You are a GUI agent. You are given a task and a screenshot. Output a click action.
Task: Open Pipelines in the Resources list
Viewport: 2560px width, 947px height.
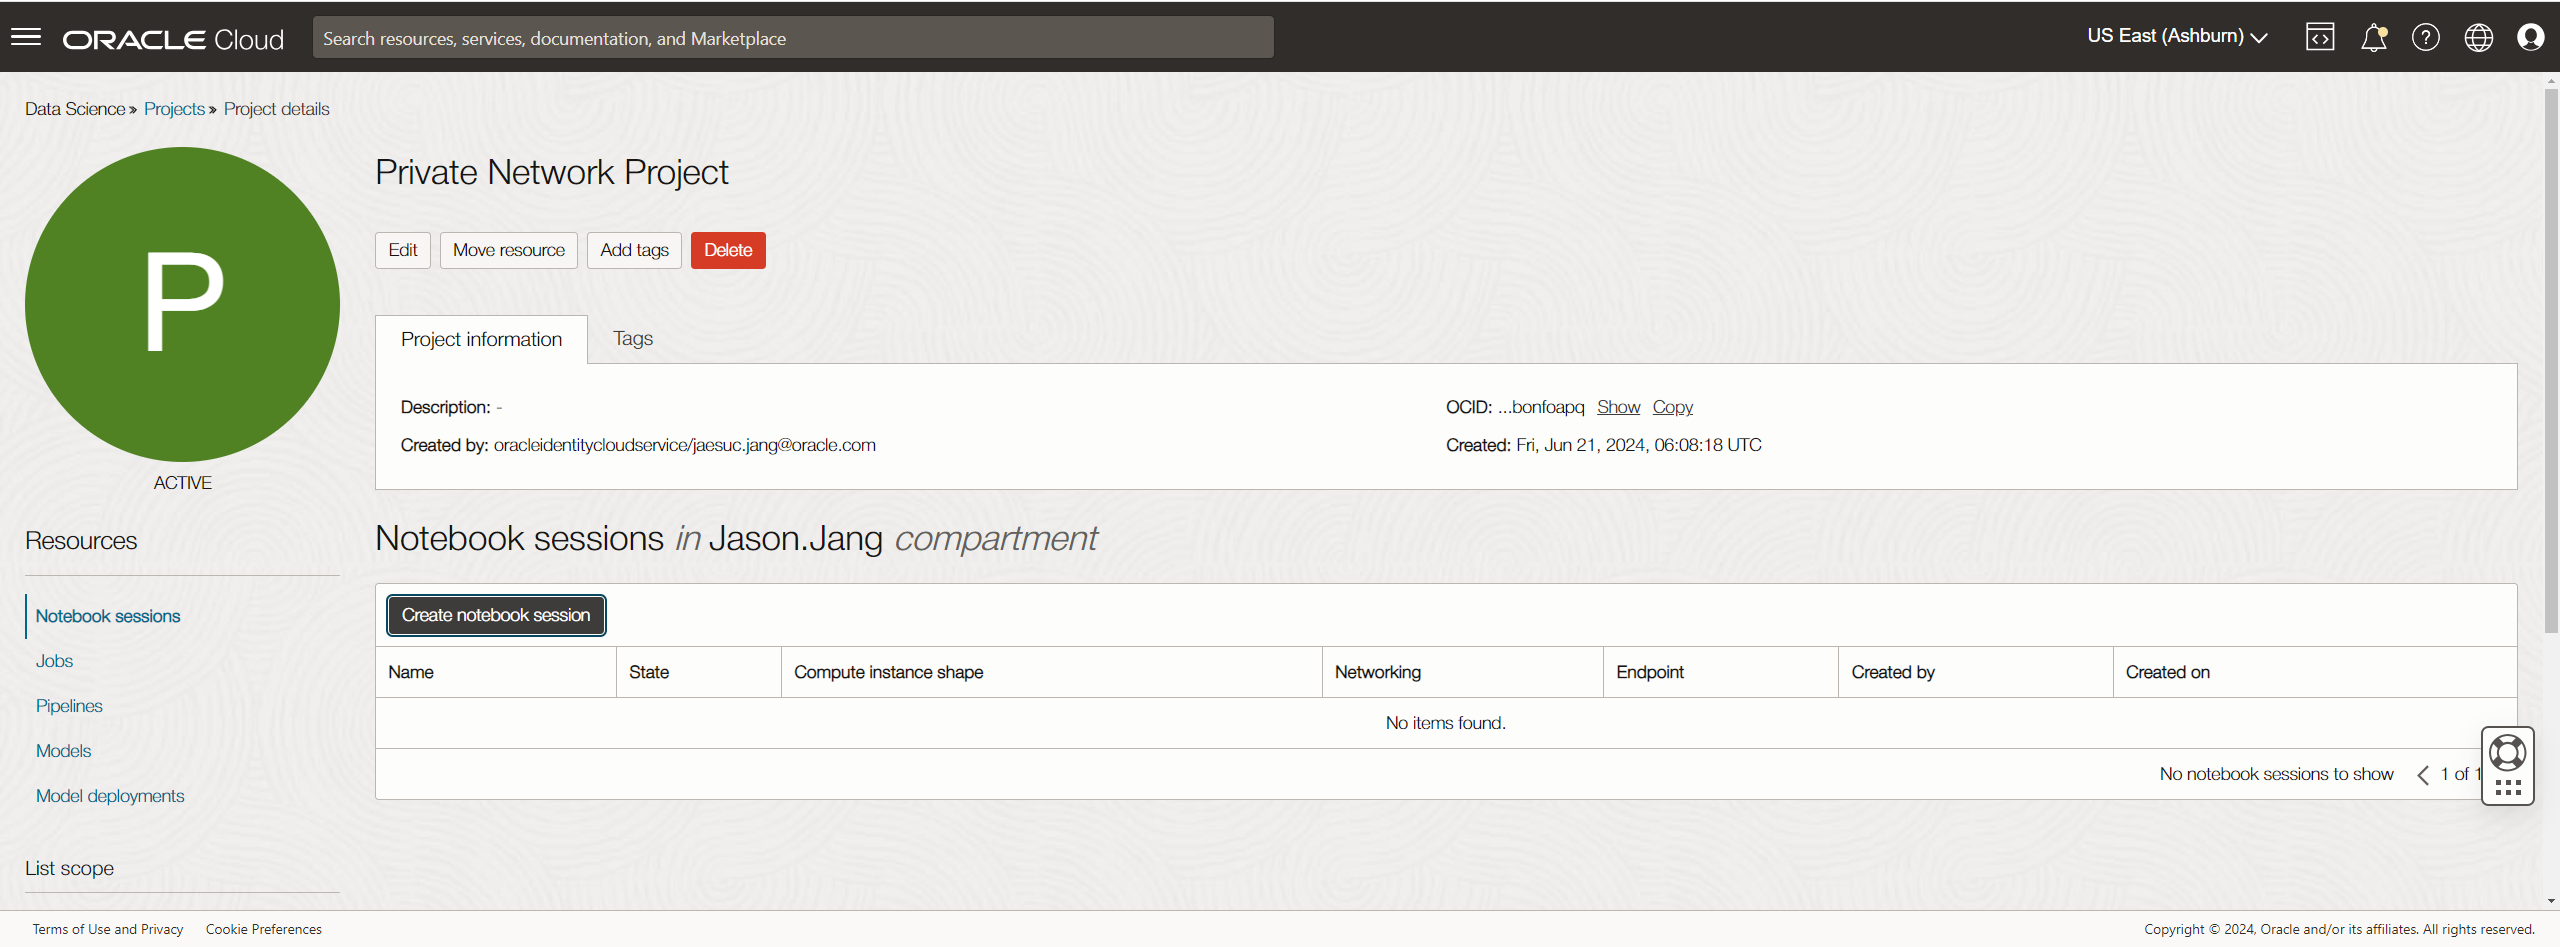click(x=69, y=706)
